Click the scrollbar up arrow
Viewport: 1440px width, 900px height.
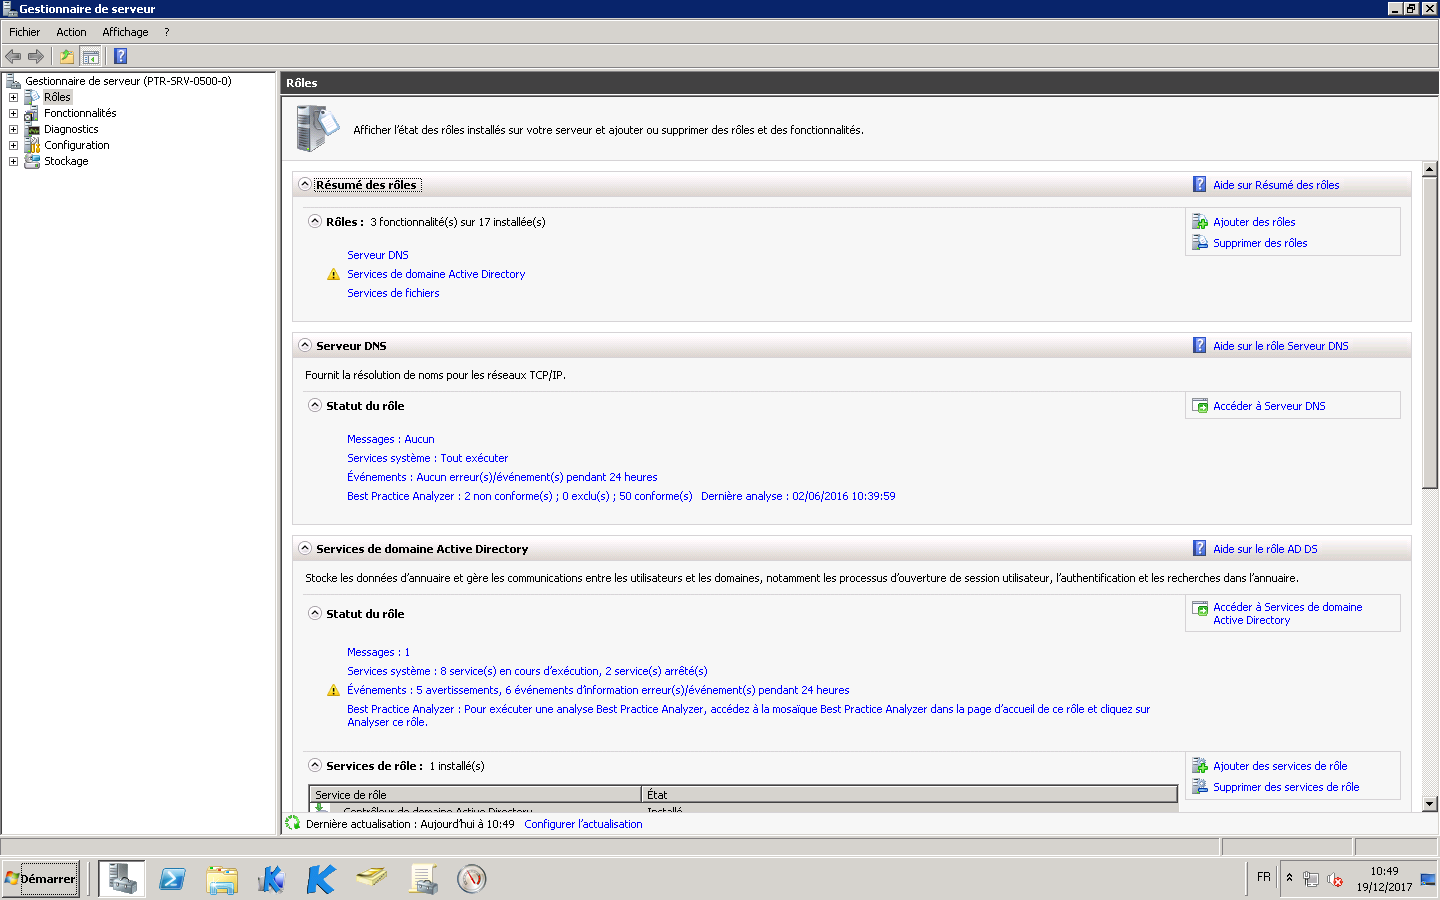pyautogui.click(x=1430, y=169)
